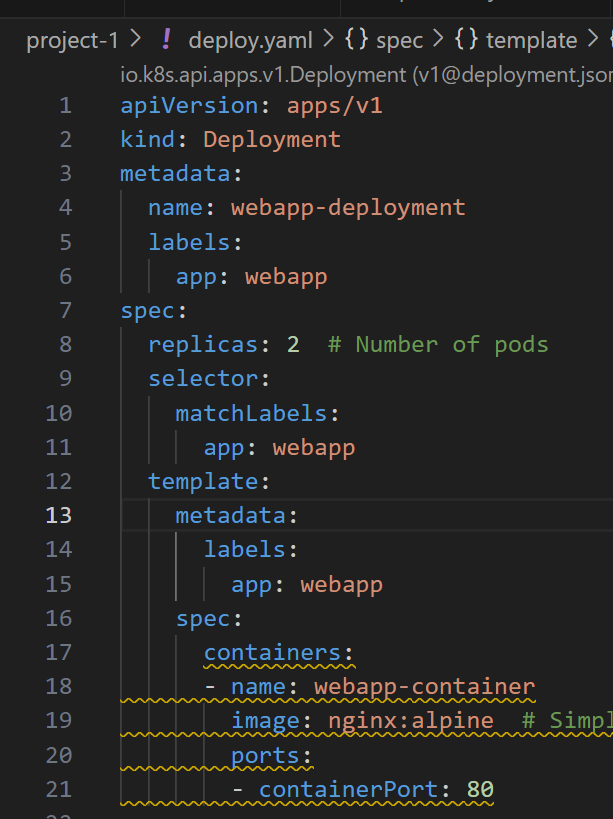
Task: Click the chevron after deploy.yaml breadcrumb
Action: [x=328, y=40]
